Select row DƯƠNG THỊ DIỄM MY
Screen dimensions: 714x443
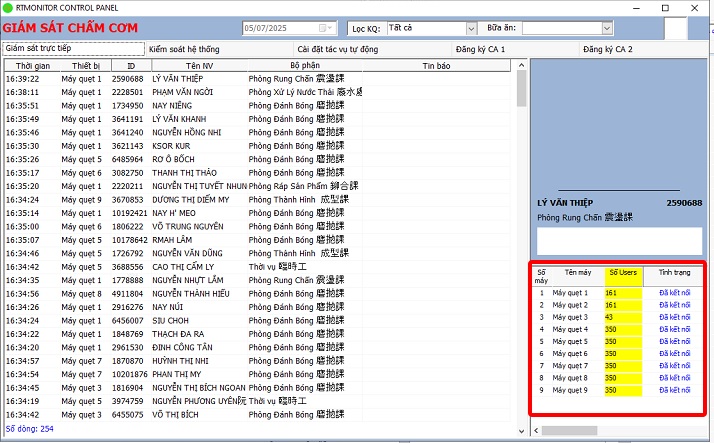click(258, 200)
